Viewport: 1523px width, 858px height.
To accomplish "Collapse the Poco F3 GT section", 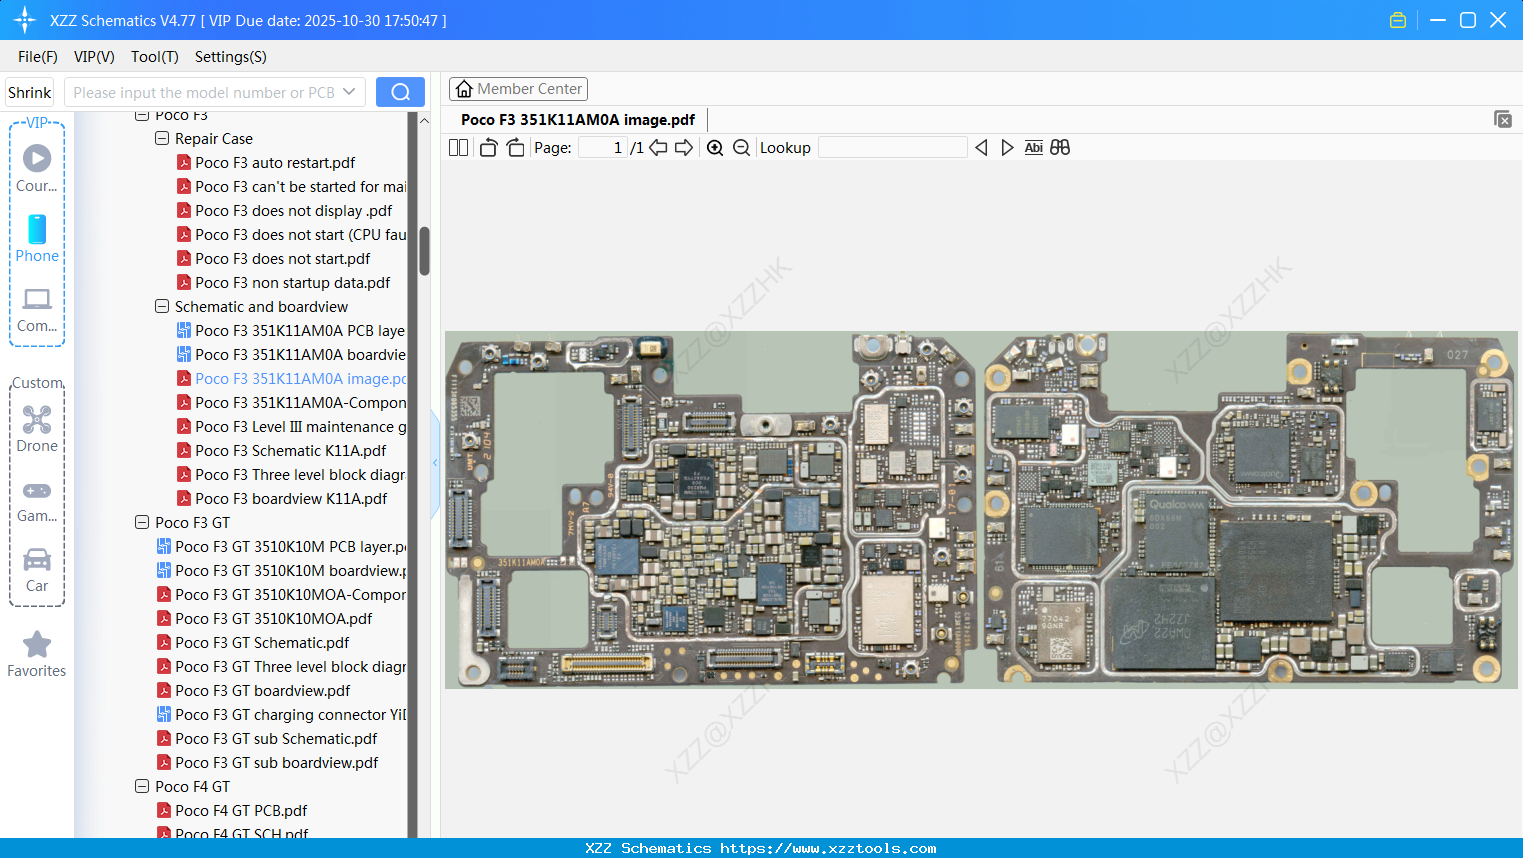I will [x=141, y=522].
